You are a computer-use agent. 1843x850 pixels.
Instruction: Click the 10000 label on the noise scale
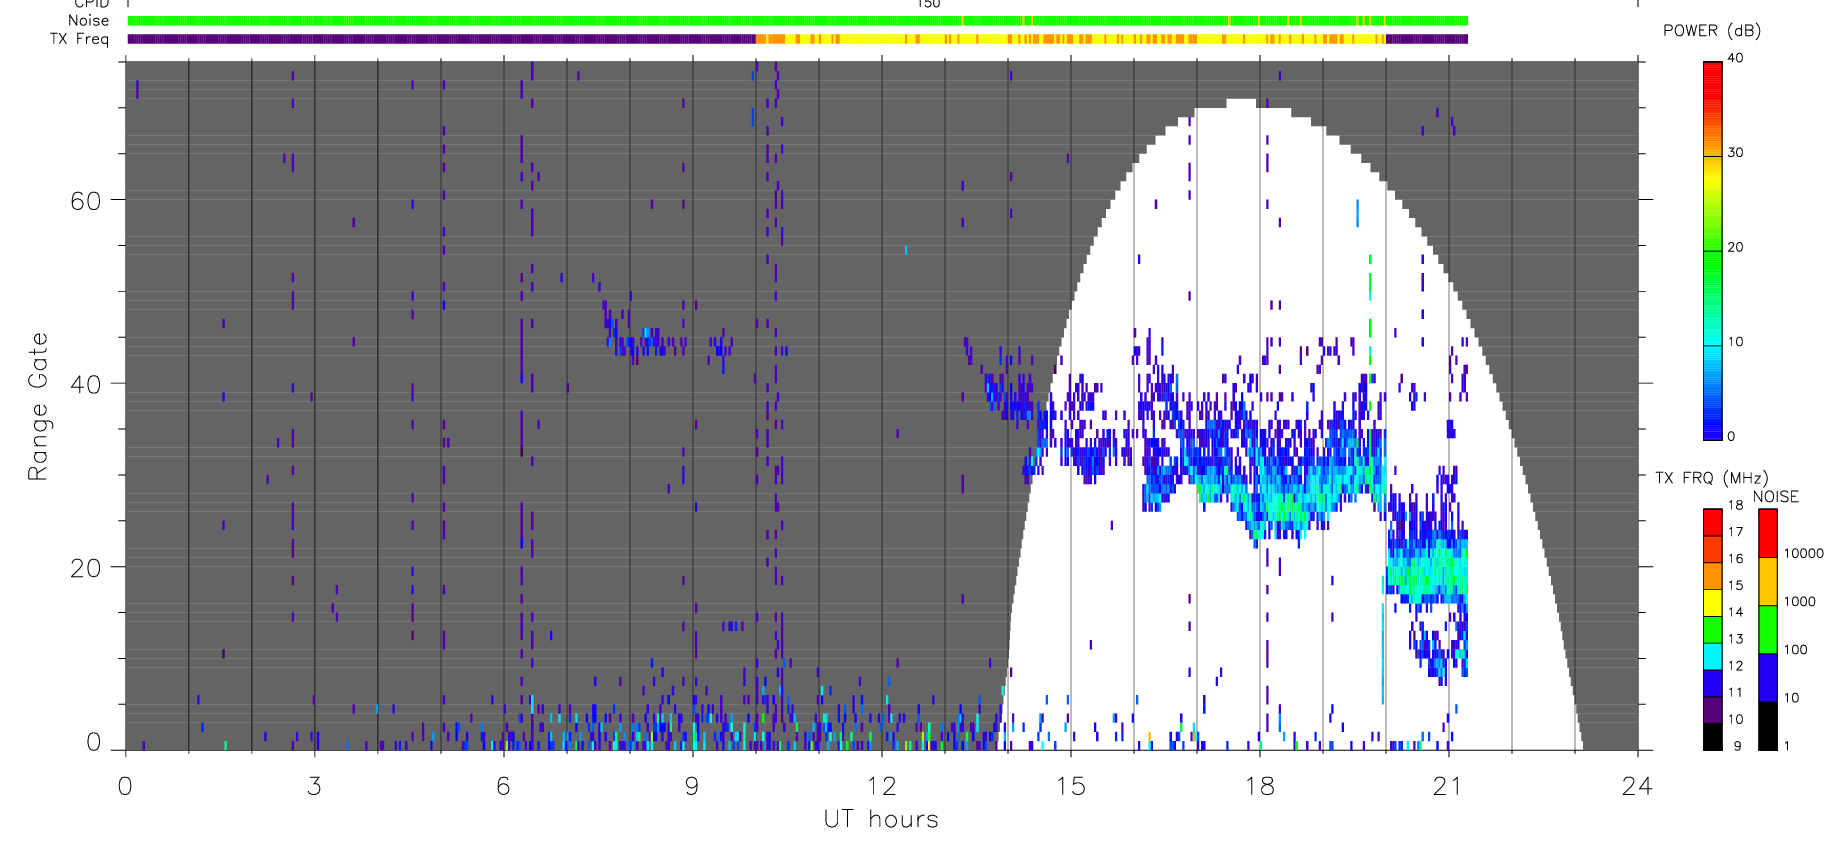[1804, 553]
